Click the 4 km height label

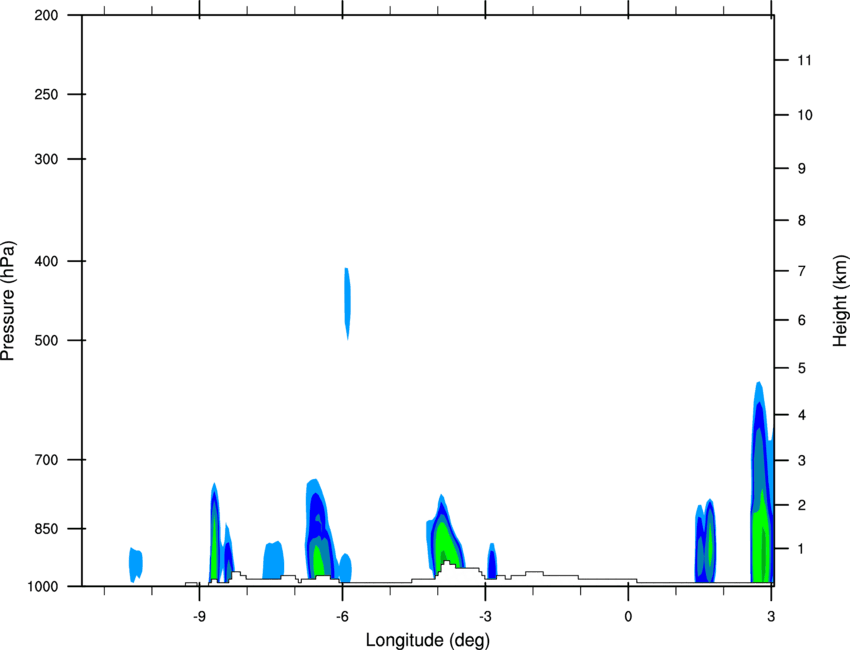(x=802, y=415)
